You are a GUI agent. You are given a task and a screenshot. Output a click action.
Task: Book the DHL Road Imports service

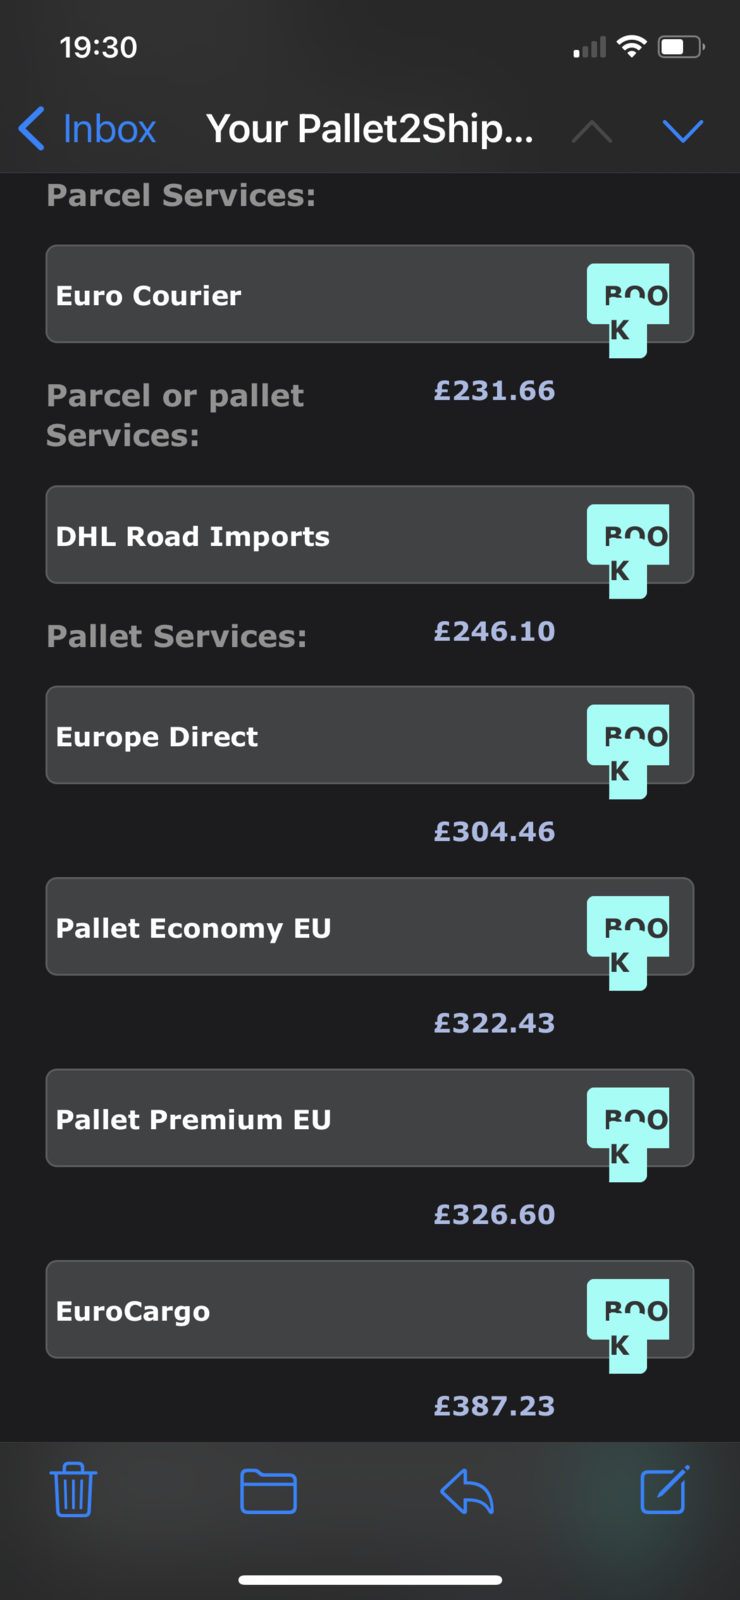click(628, 551)
